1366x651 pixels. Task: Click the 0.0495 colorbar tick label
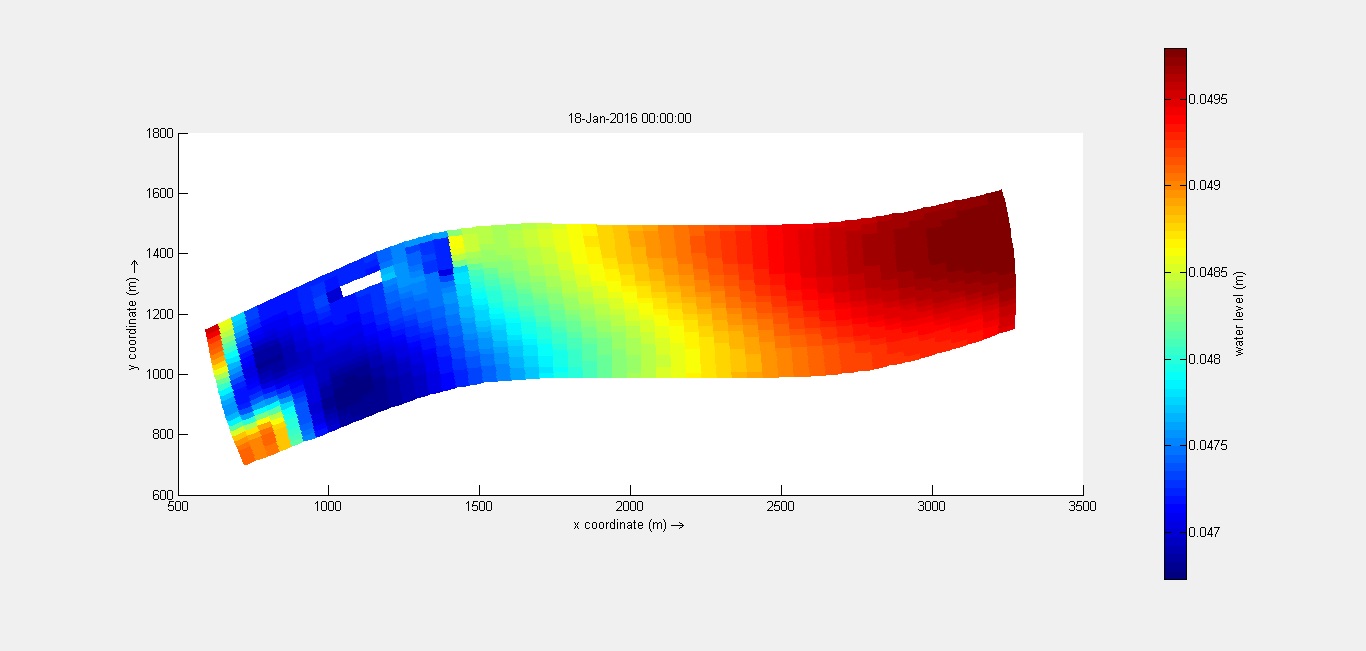(1209, 99)
